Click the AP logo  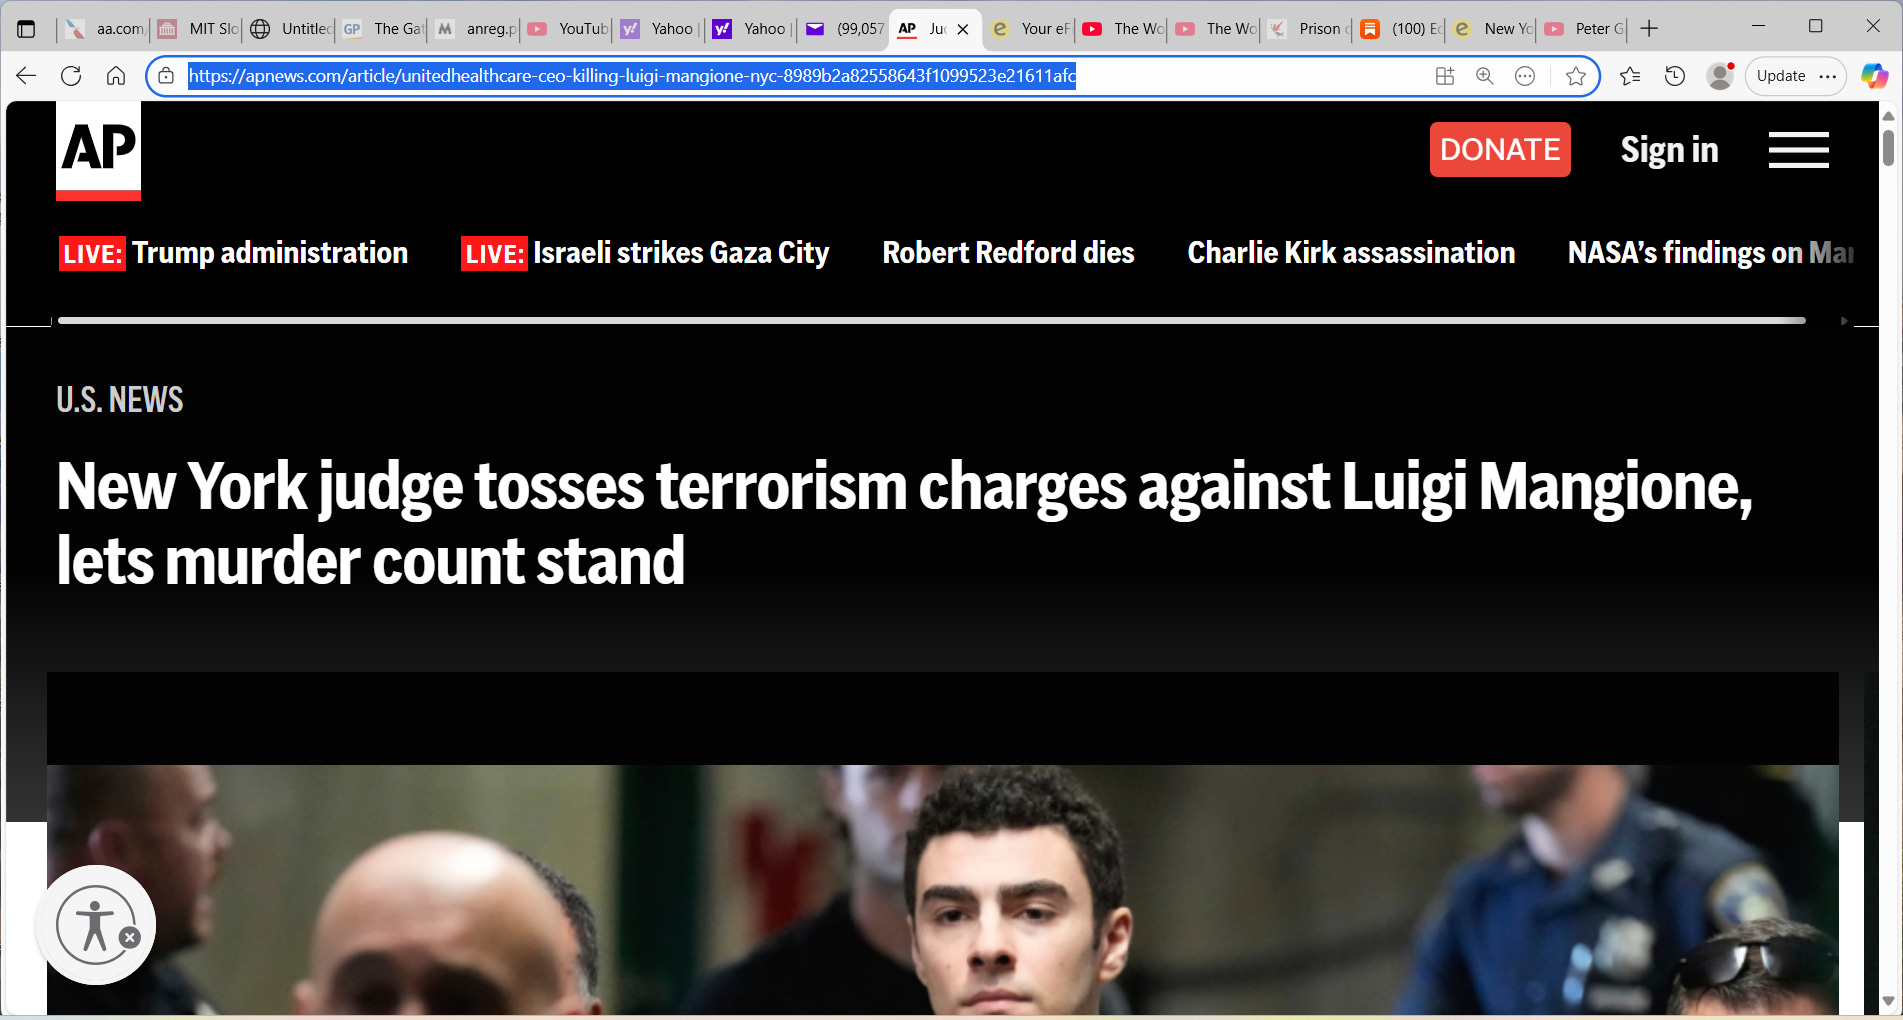coord(98,151)
